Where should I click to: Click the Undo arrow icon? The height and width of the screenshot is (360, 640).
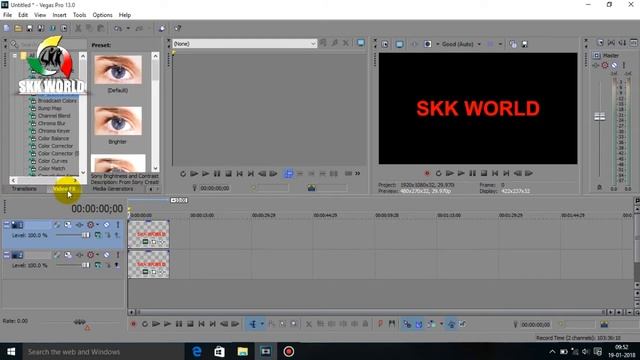point(118,28)
